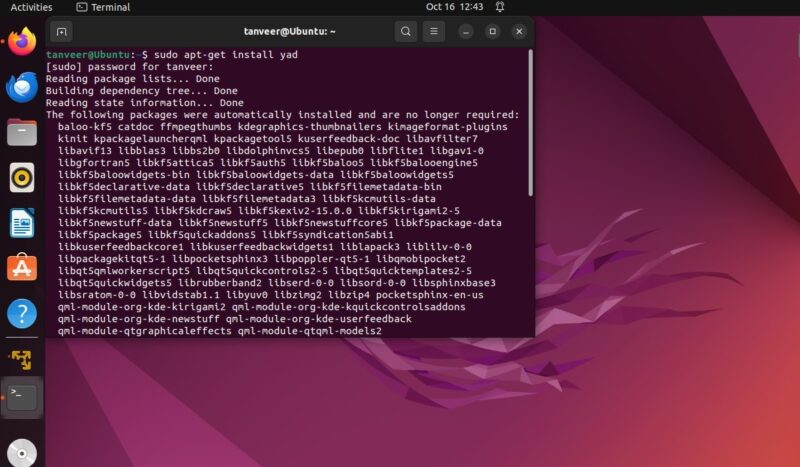The width and height of the screenshot is (800, 467).
Task: Click 'Reading state information... Done'
Action: pyautogui.click(x=145, y=103)
